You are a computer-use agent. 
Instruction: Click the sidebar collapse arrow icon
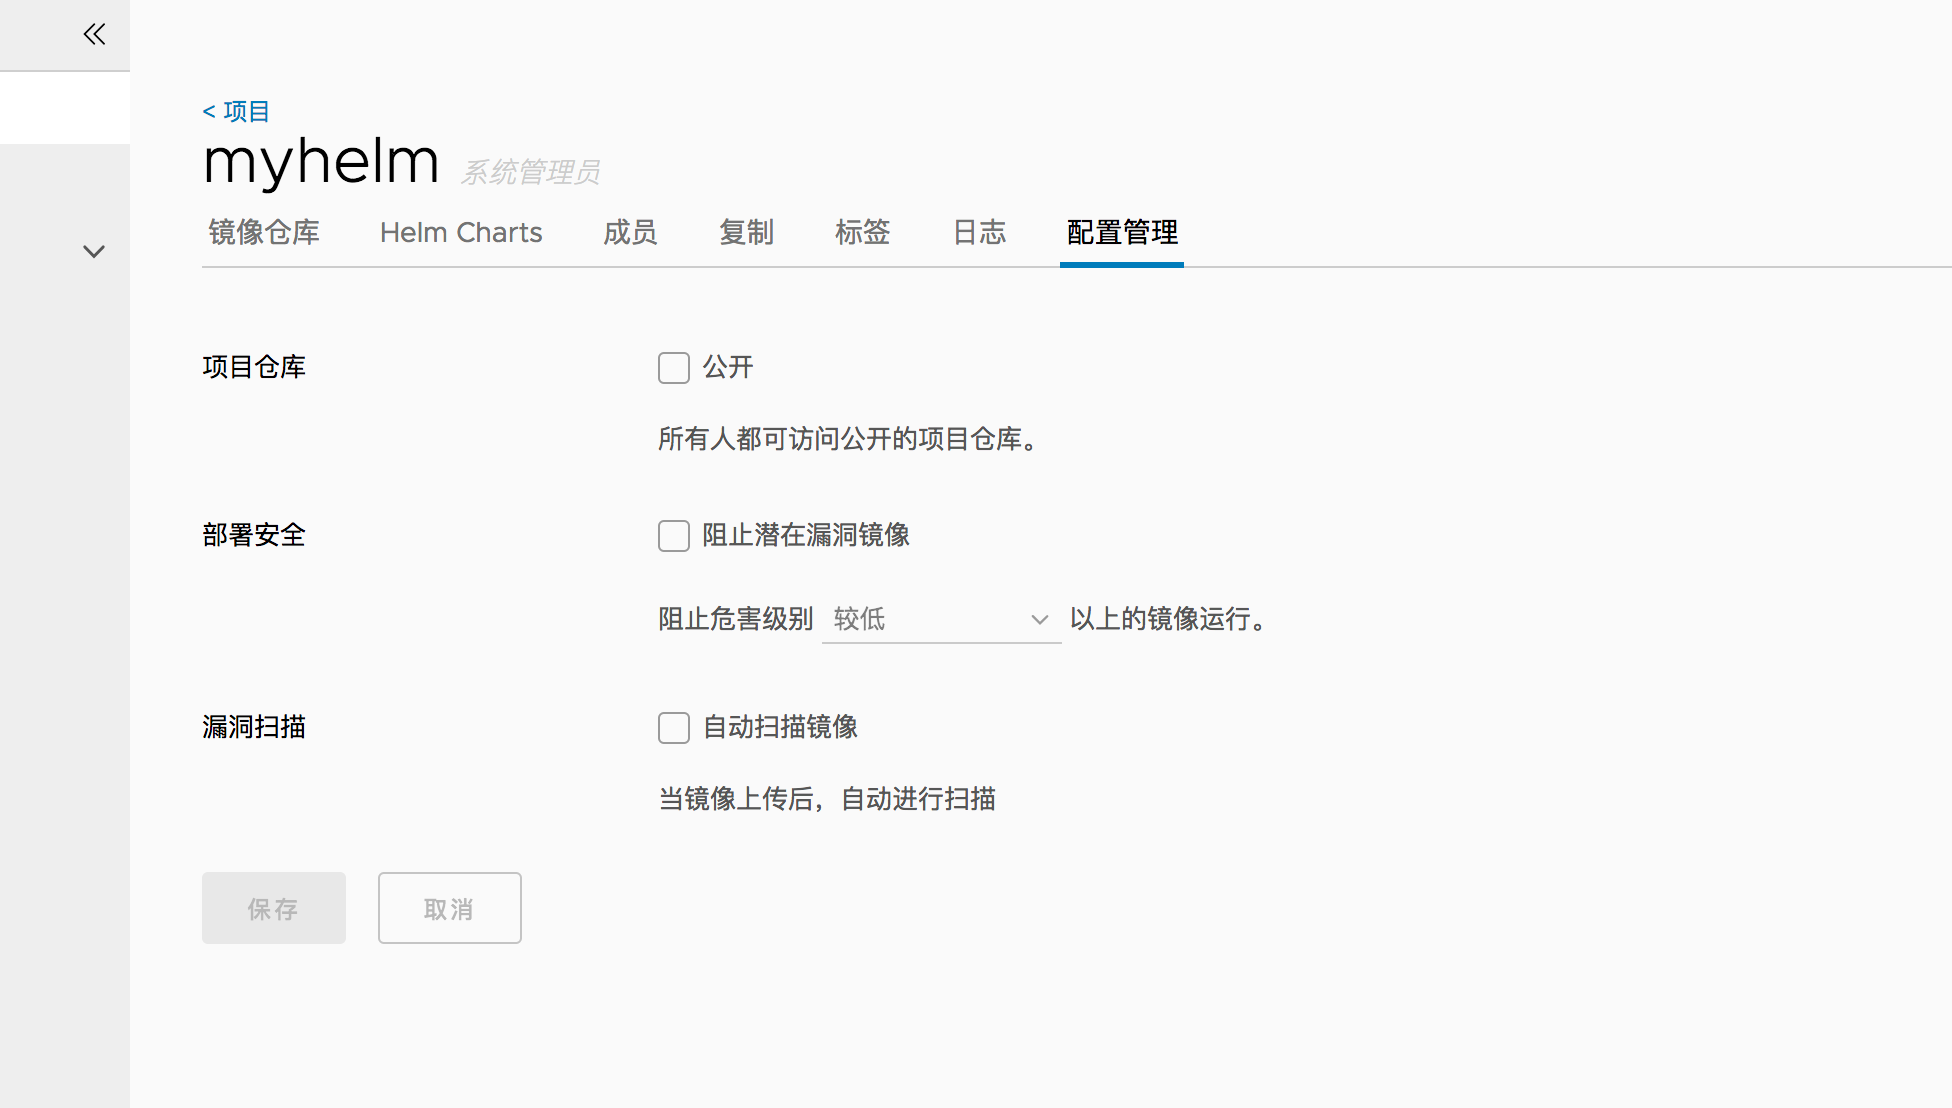coord(94,34)
